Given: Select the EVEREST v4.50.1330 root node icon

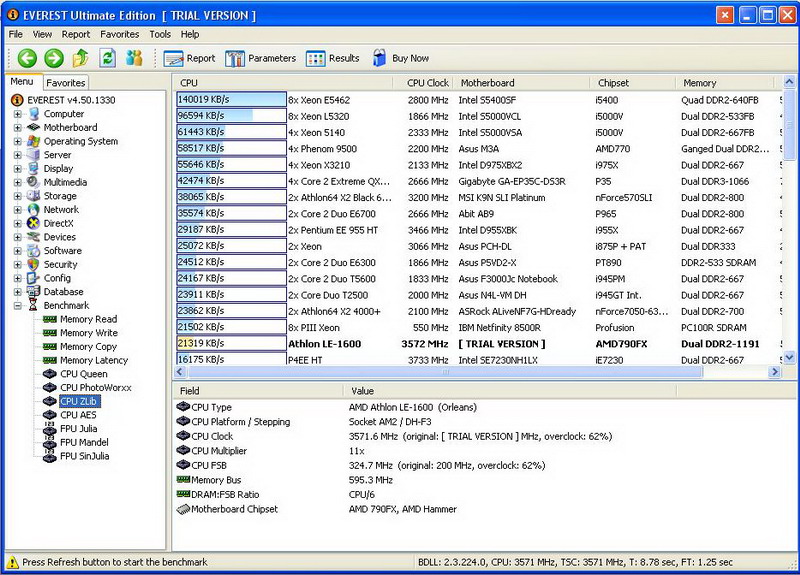Looking at the screenshot, I should (x=17, y=100).
